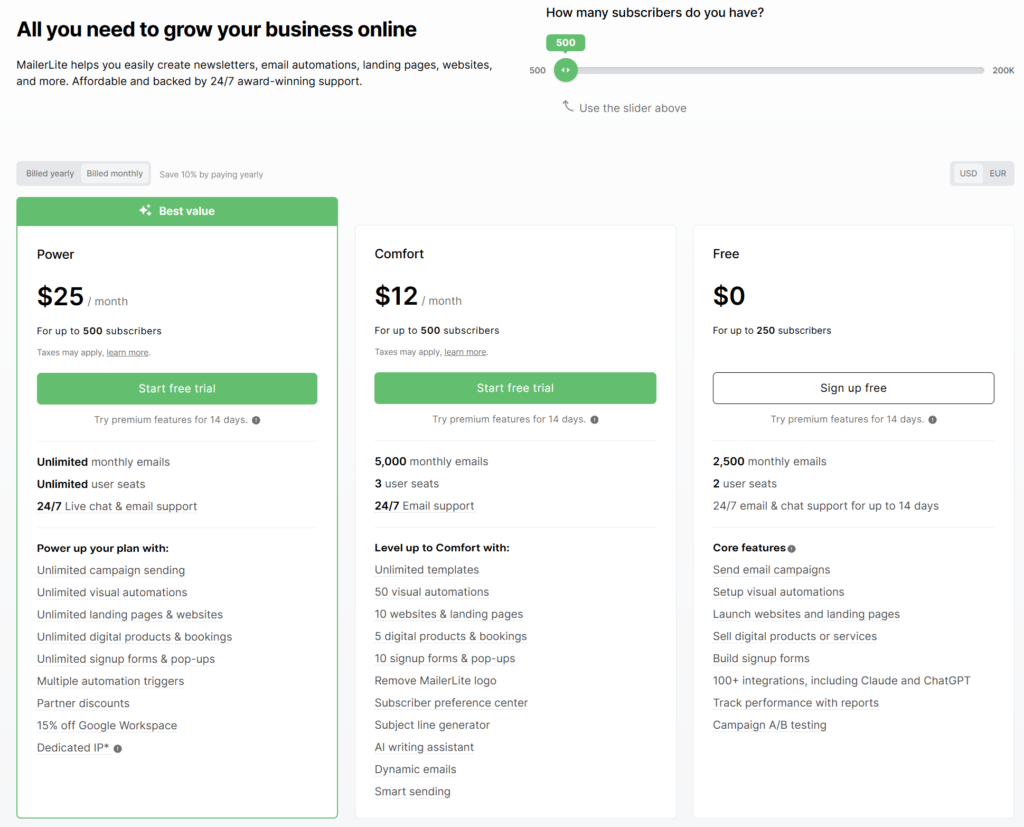1024x827 pixels.
Task: Click 15% off Google Workspace feature
Action: (x=107, y=726)
